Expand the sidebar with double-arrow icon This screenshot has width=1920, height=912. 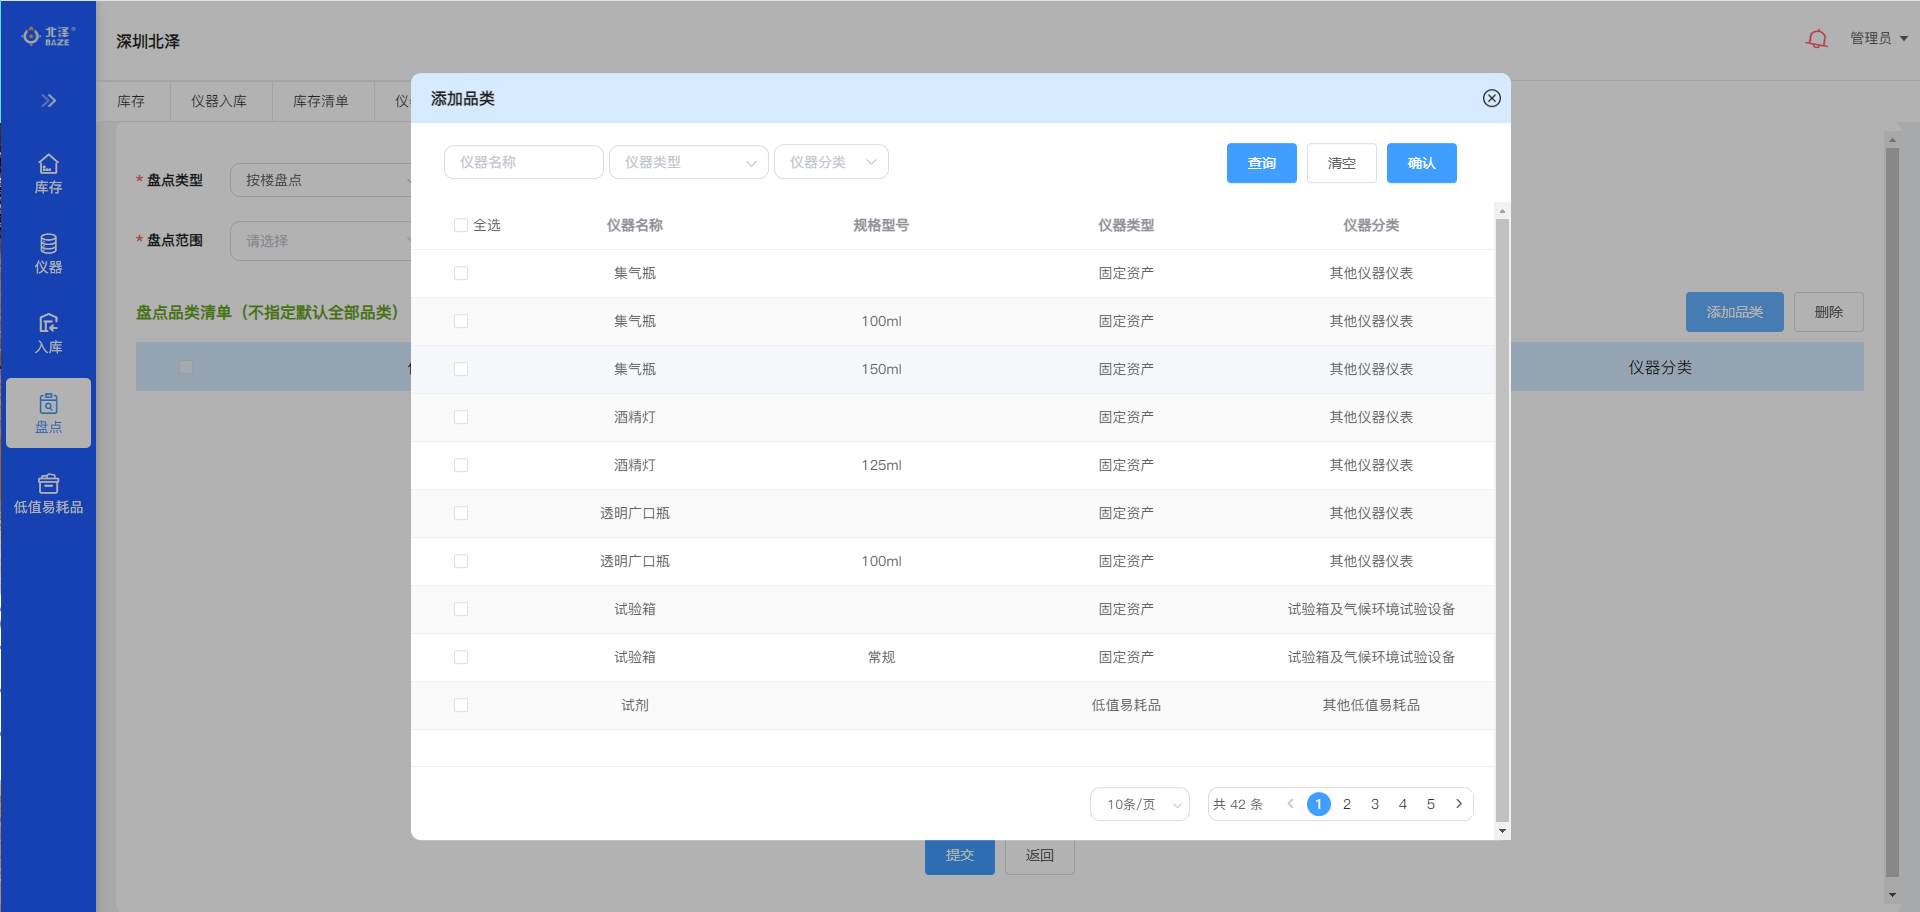[x=48, y=101]
